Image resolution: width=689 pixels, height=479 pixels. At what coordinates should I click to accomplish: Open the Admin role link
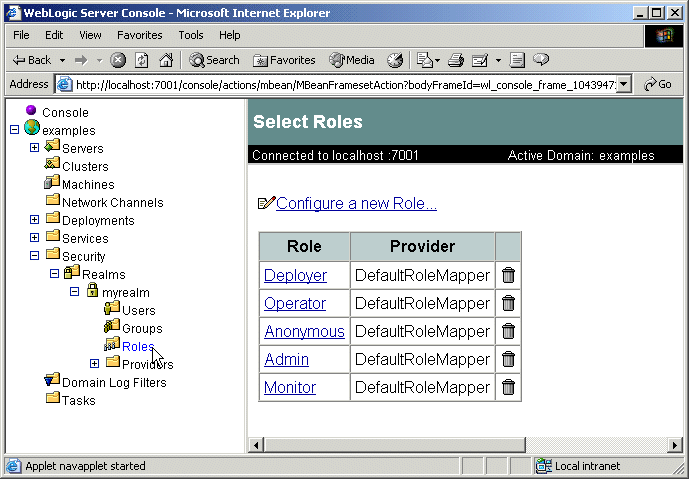(286, 359)
